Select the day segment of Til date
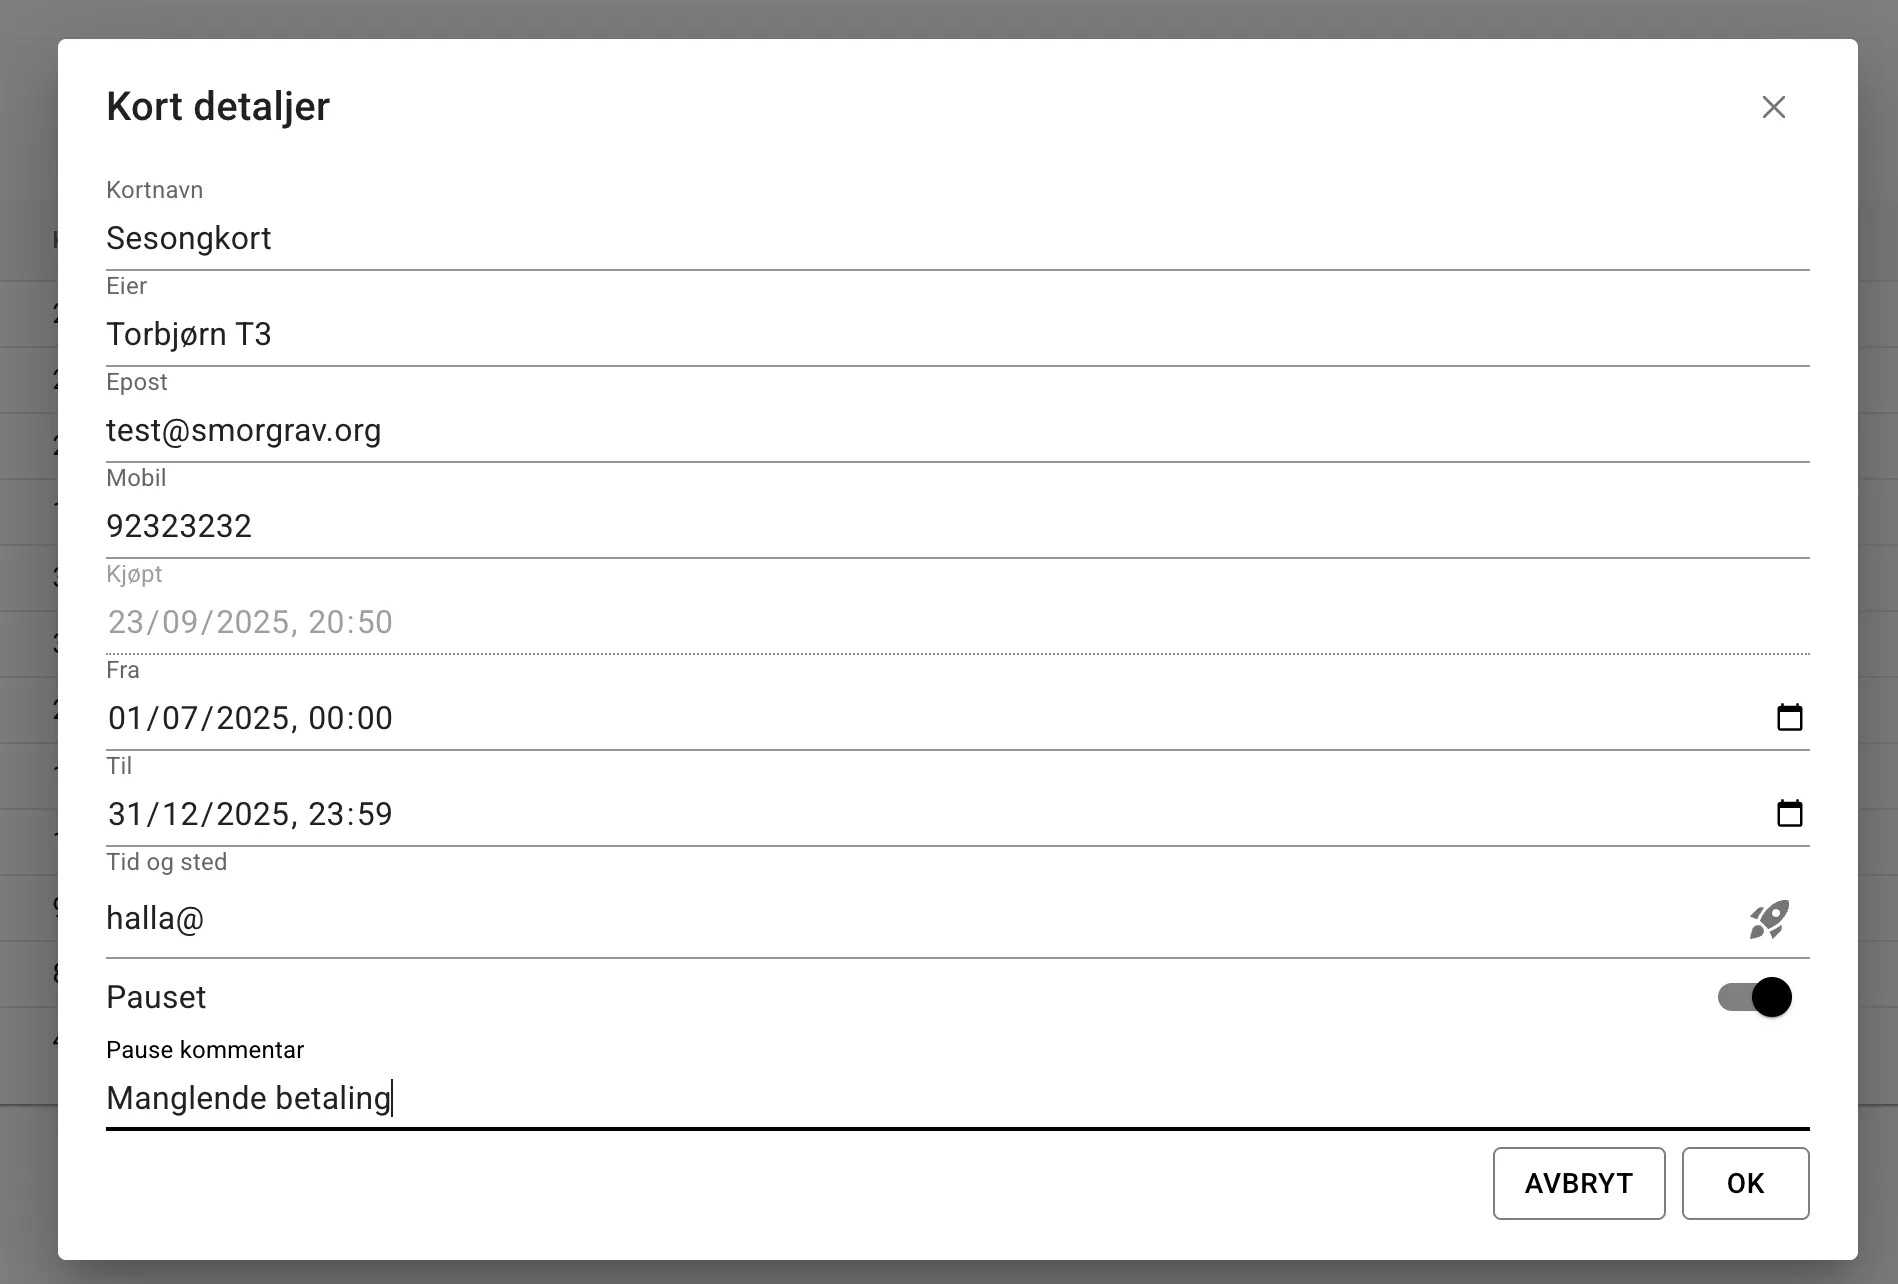The width and height of the screenshot is (1898, 1284). [x=125, y=814]
